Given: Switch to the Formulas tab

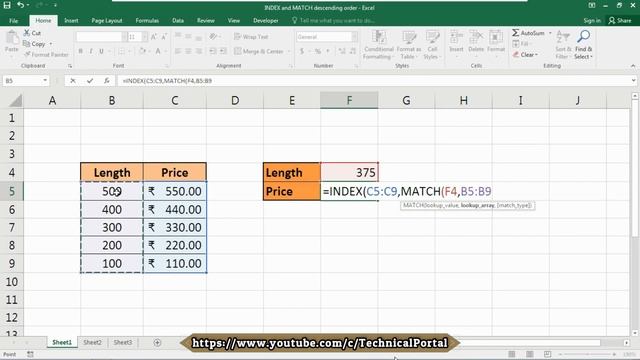Looking at the screenshot, I should point(147,20).
